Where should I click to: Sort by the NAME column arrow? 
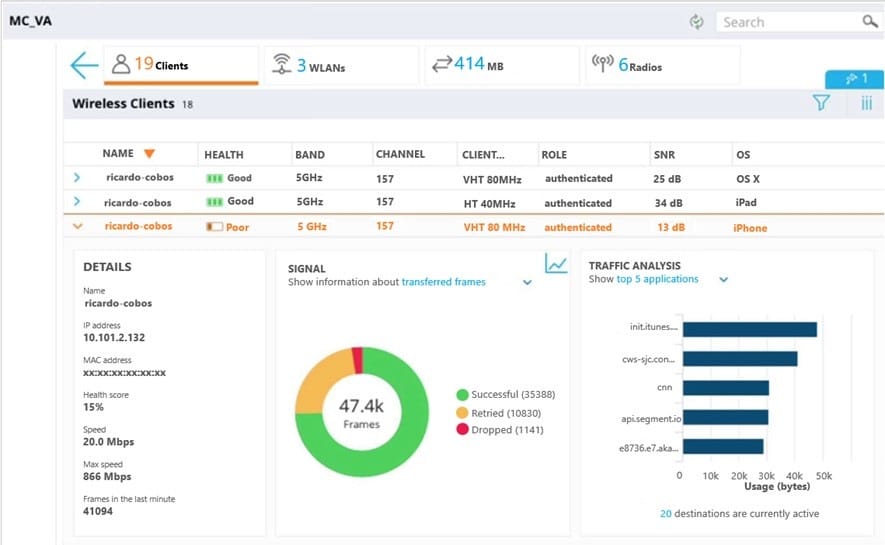pos(149,154)
